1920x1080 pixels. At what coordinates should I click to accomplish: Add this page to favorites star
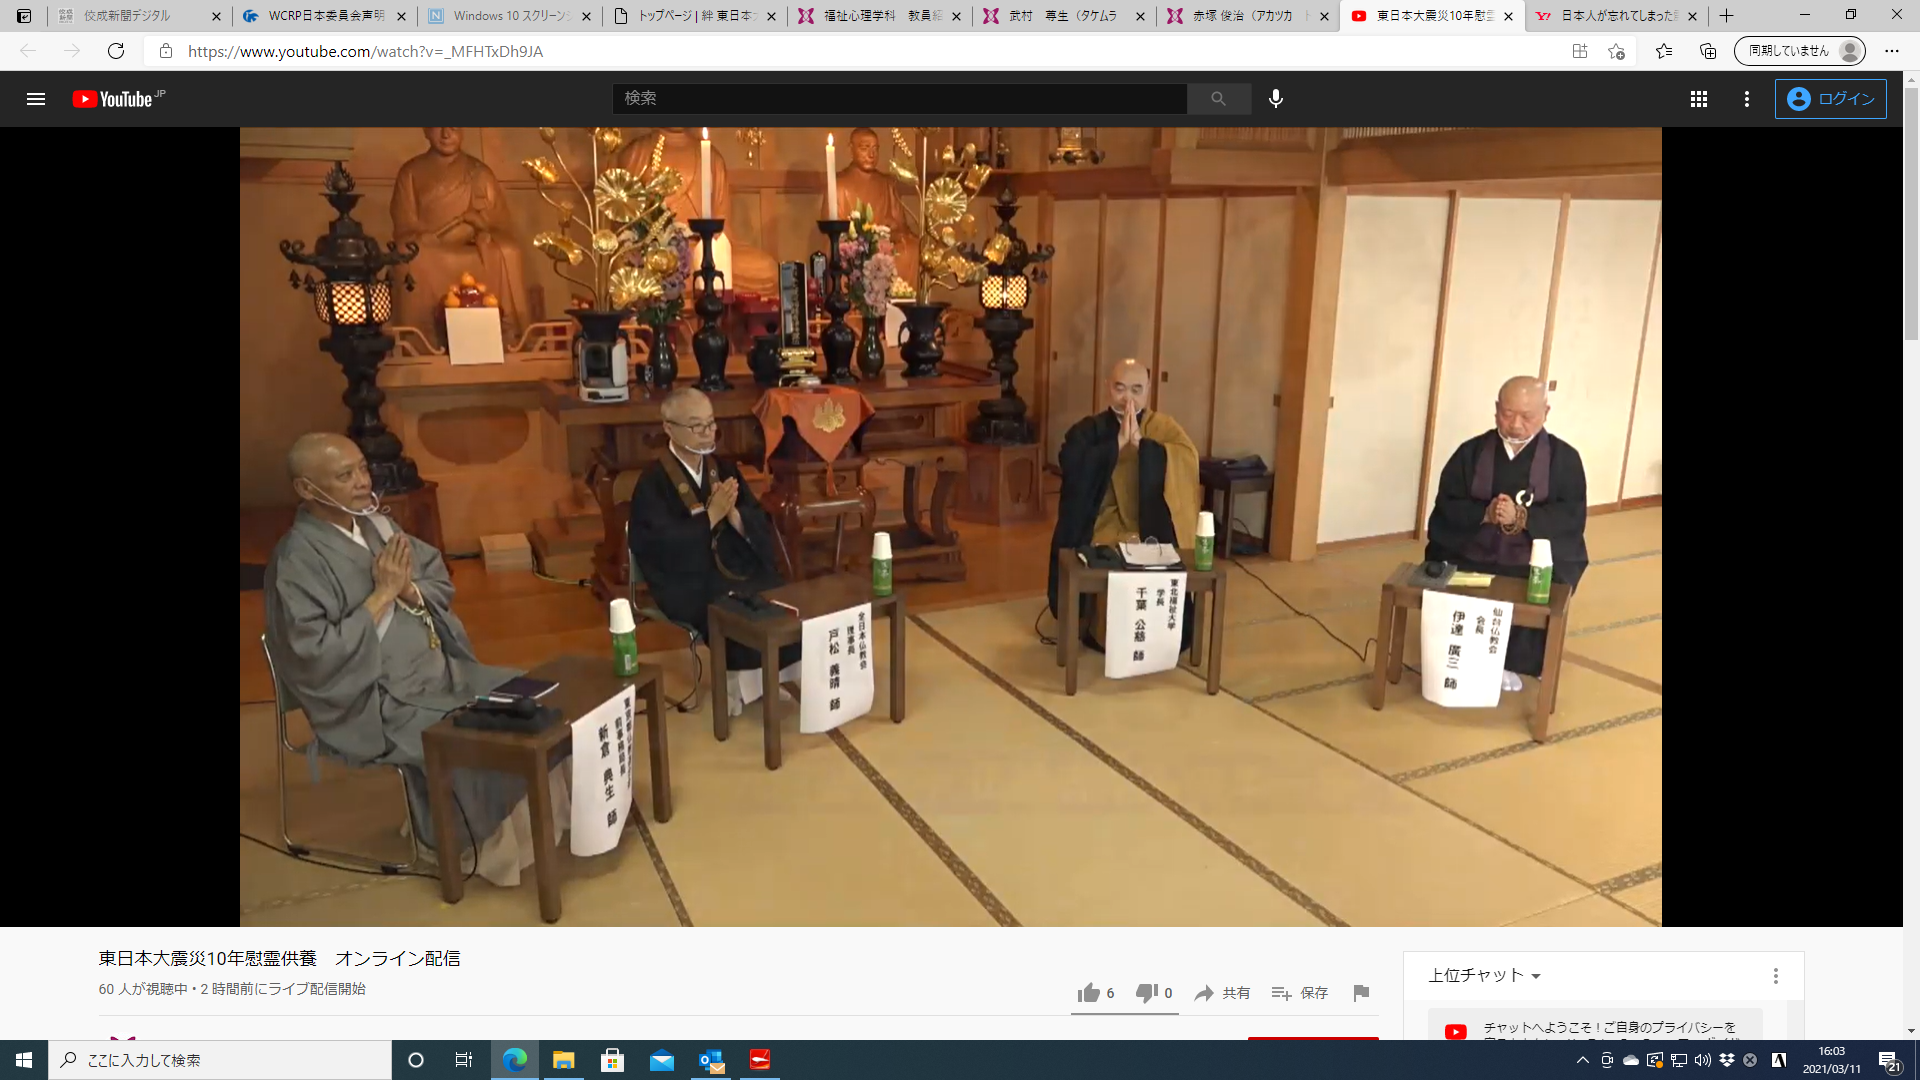[1616, 51]
